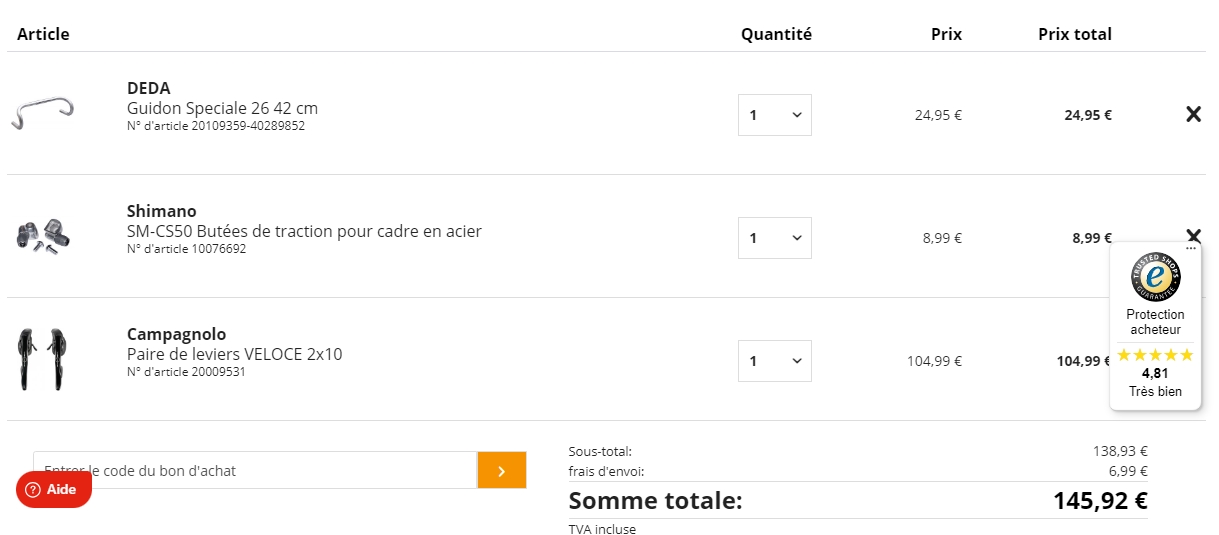Click the five-star rating in Trusted Shops badge
The height and width of the screenshot is (535, 1219).
pos(1155,355)
